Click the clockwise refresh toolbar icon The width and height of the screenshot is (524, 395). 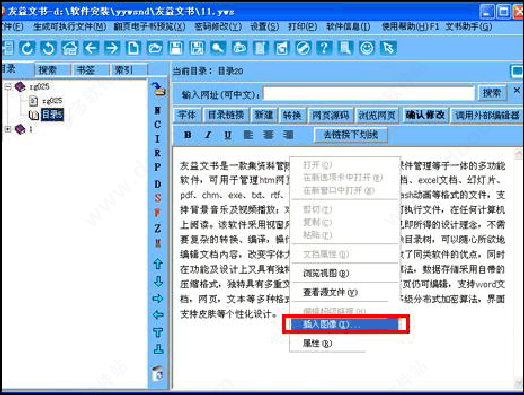tap(27, 48)
